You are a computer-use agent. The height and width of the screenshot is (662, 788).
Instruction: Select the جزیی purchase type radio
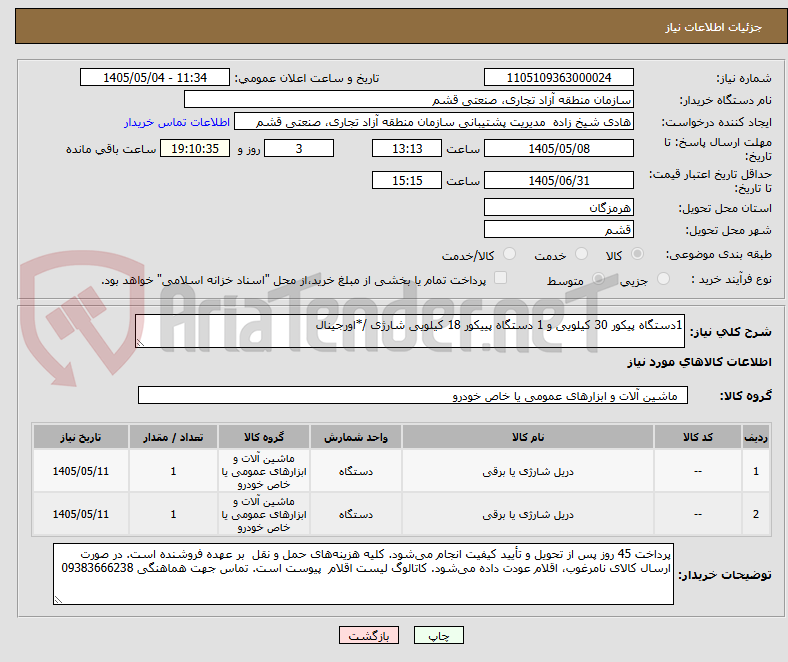663,278
